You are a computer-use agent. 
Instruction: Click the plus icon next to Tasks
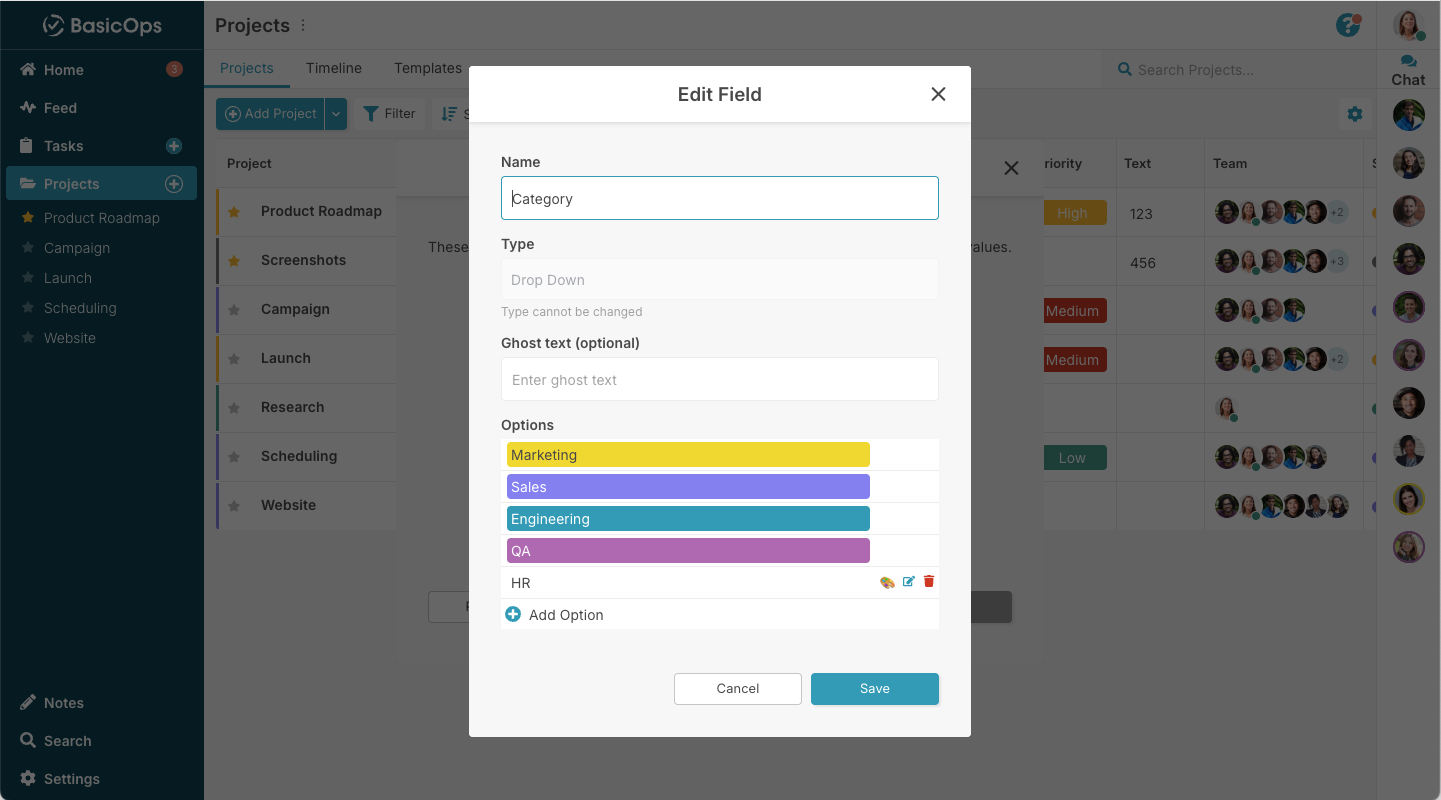pos(173,146)
